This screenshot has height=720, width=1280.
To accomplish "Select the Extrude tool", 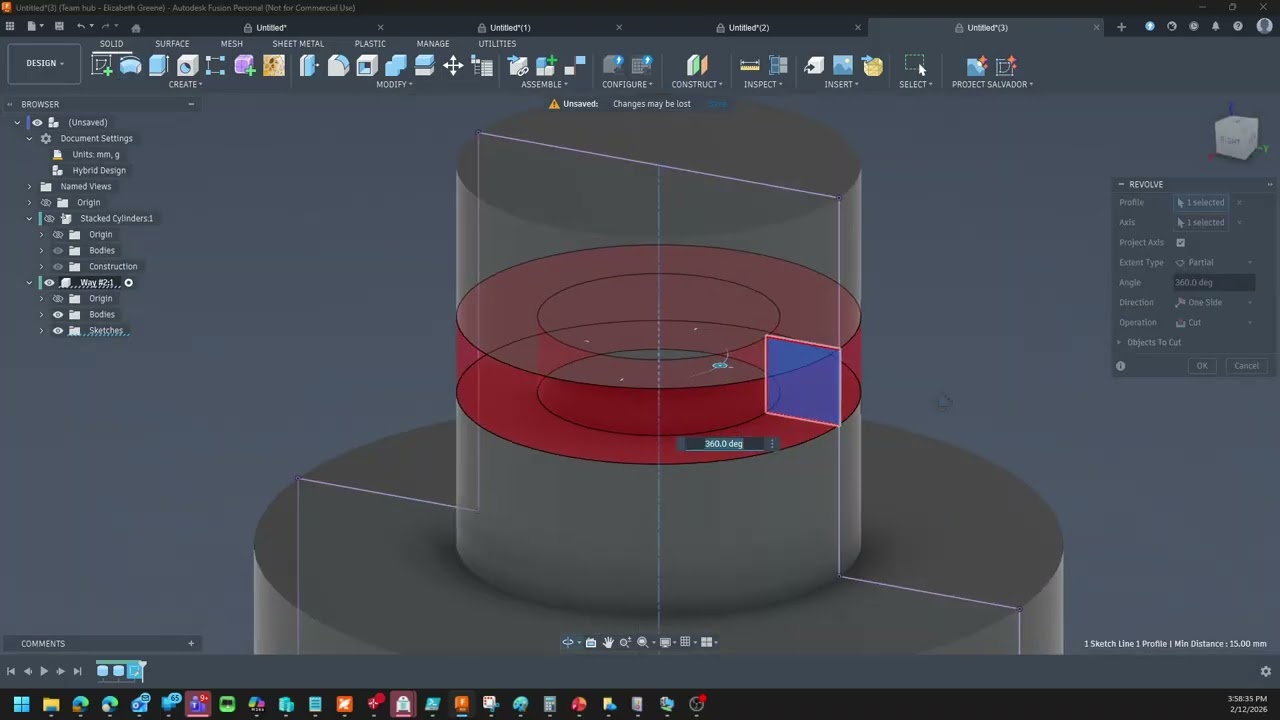I will (158, 66).
